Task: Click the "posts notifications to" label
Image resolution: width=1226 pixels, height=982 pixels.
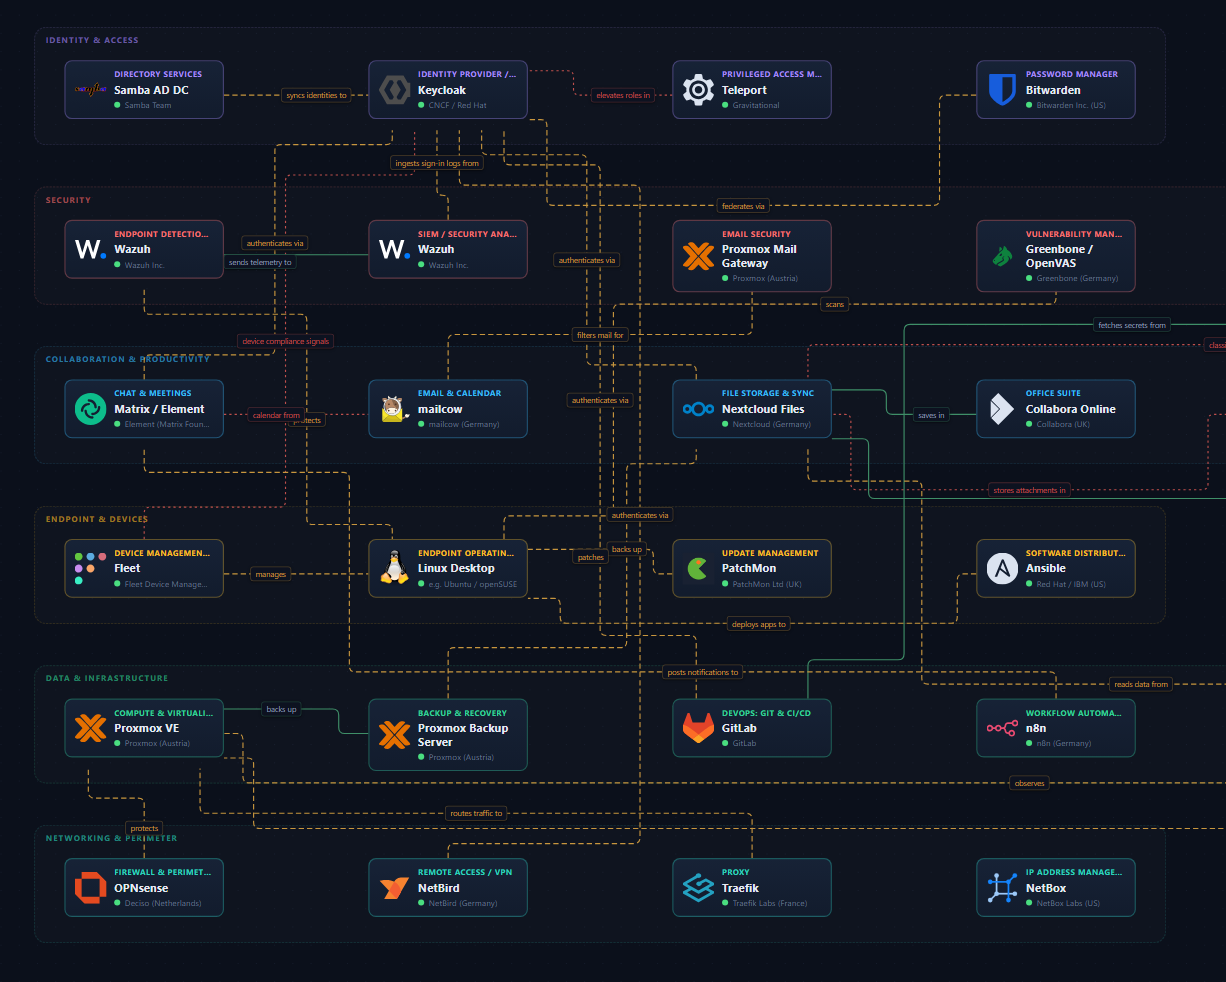Action: 703,672
